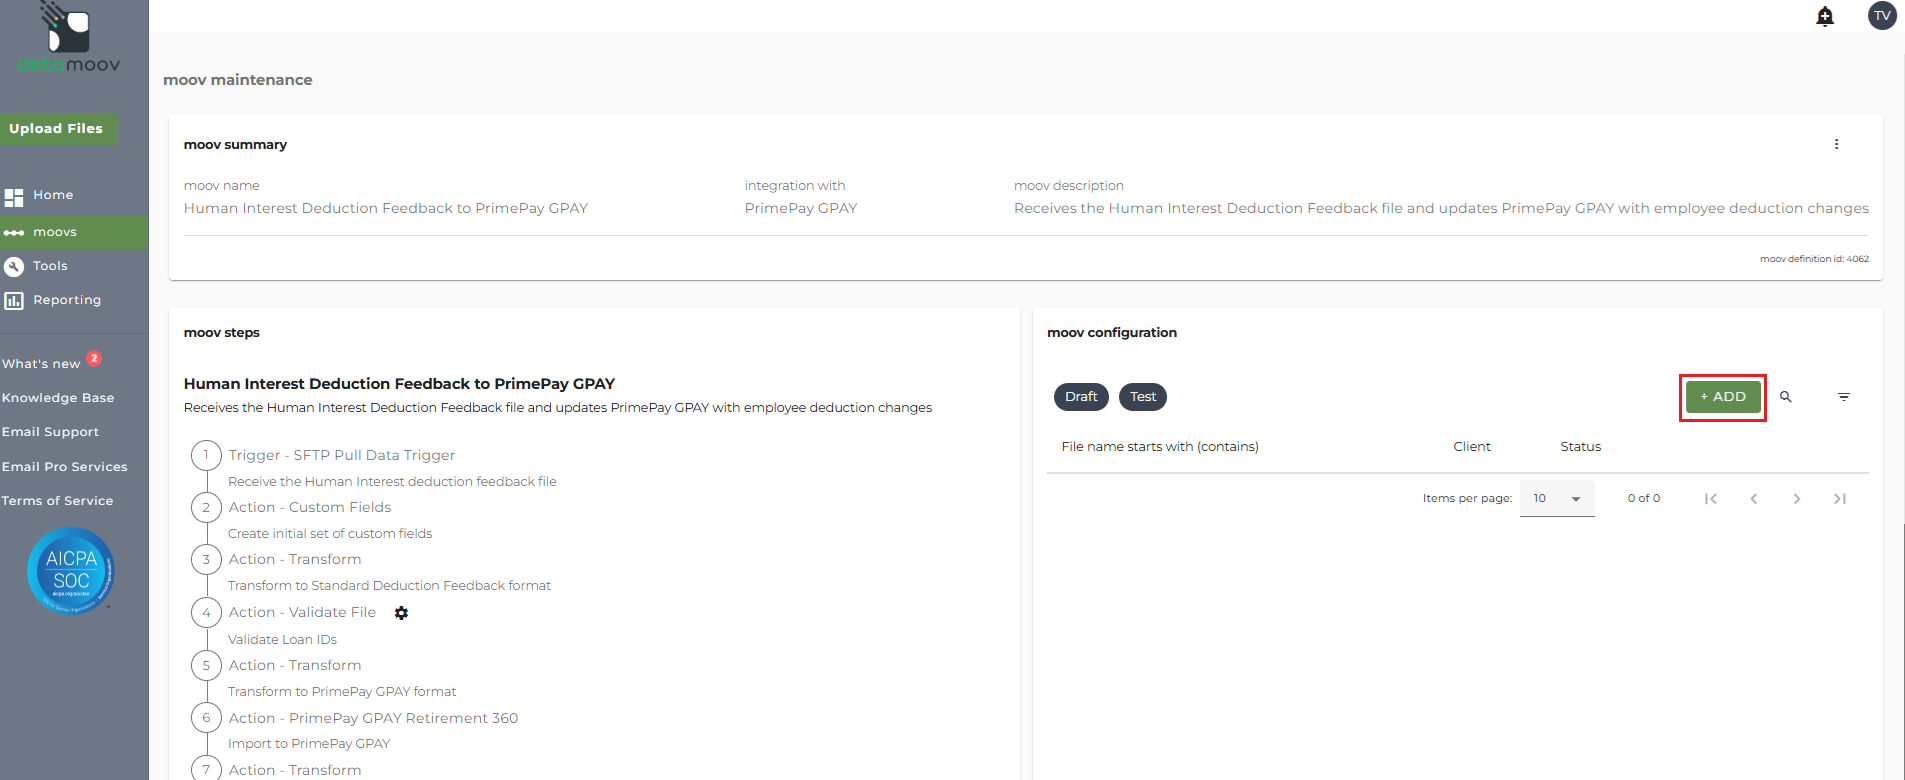Click 'Validate Loan IDs' description

[282, 640]
